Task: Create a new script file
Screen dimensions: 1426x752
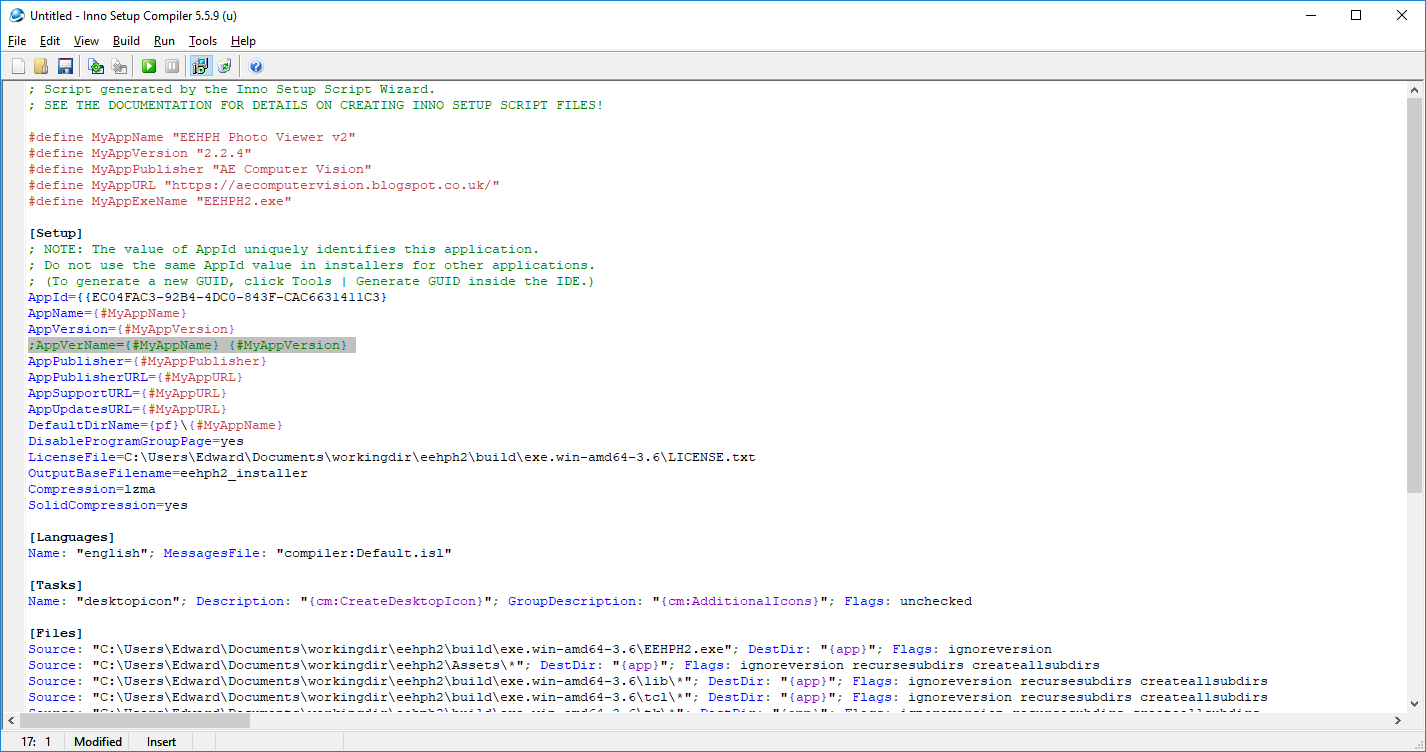Action: 18,65
